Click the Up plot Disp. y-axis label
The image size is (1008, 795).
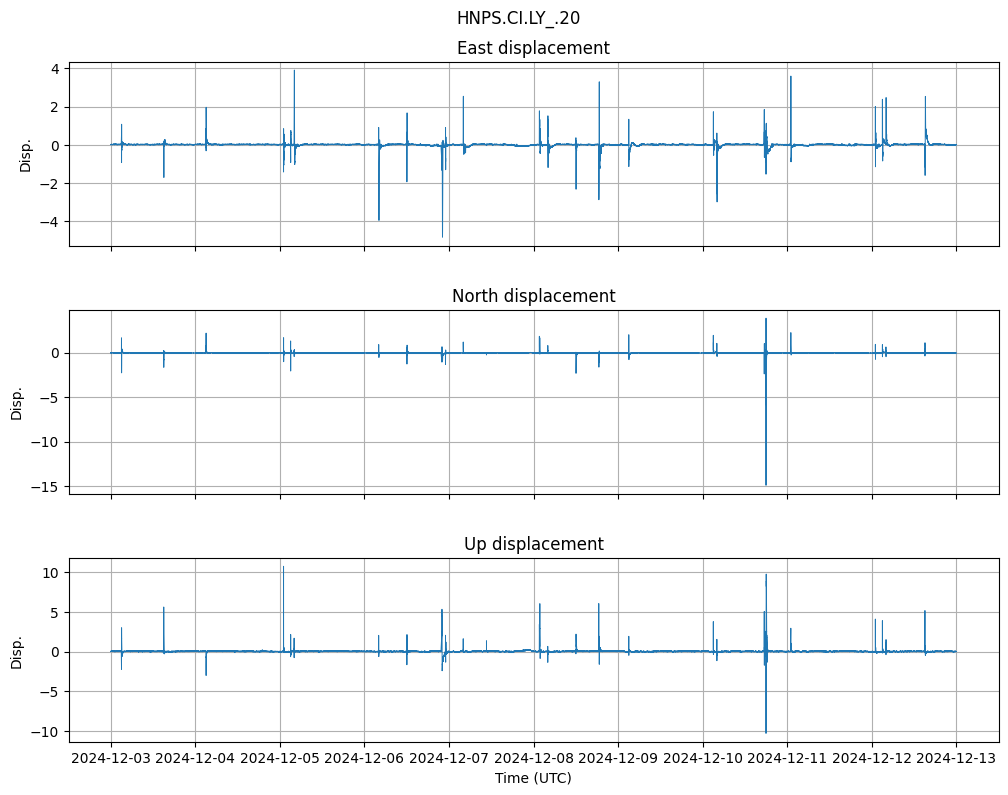[17, 650]
